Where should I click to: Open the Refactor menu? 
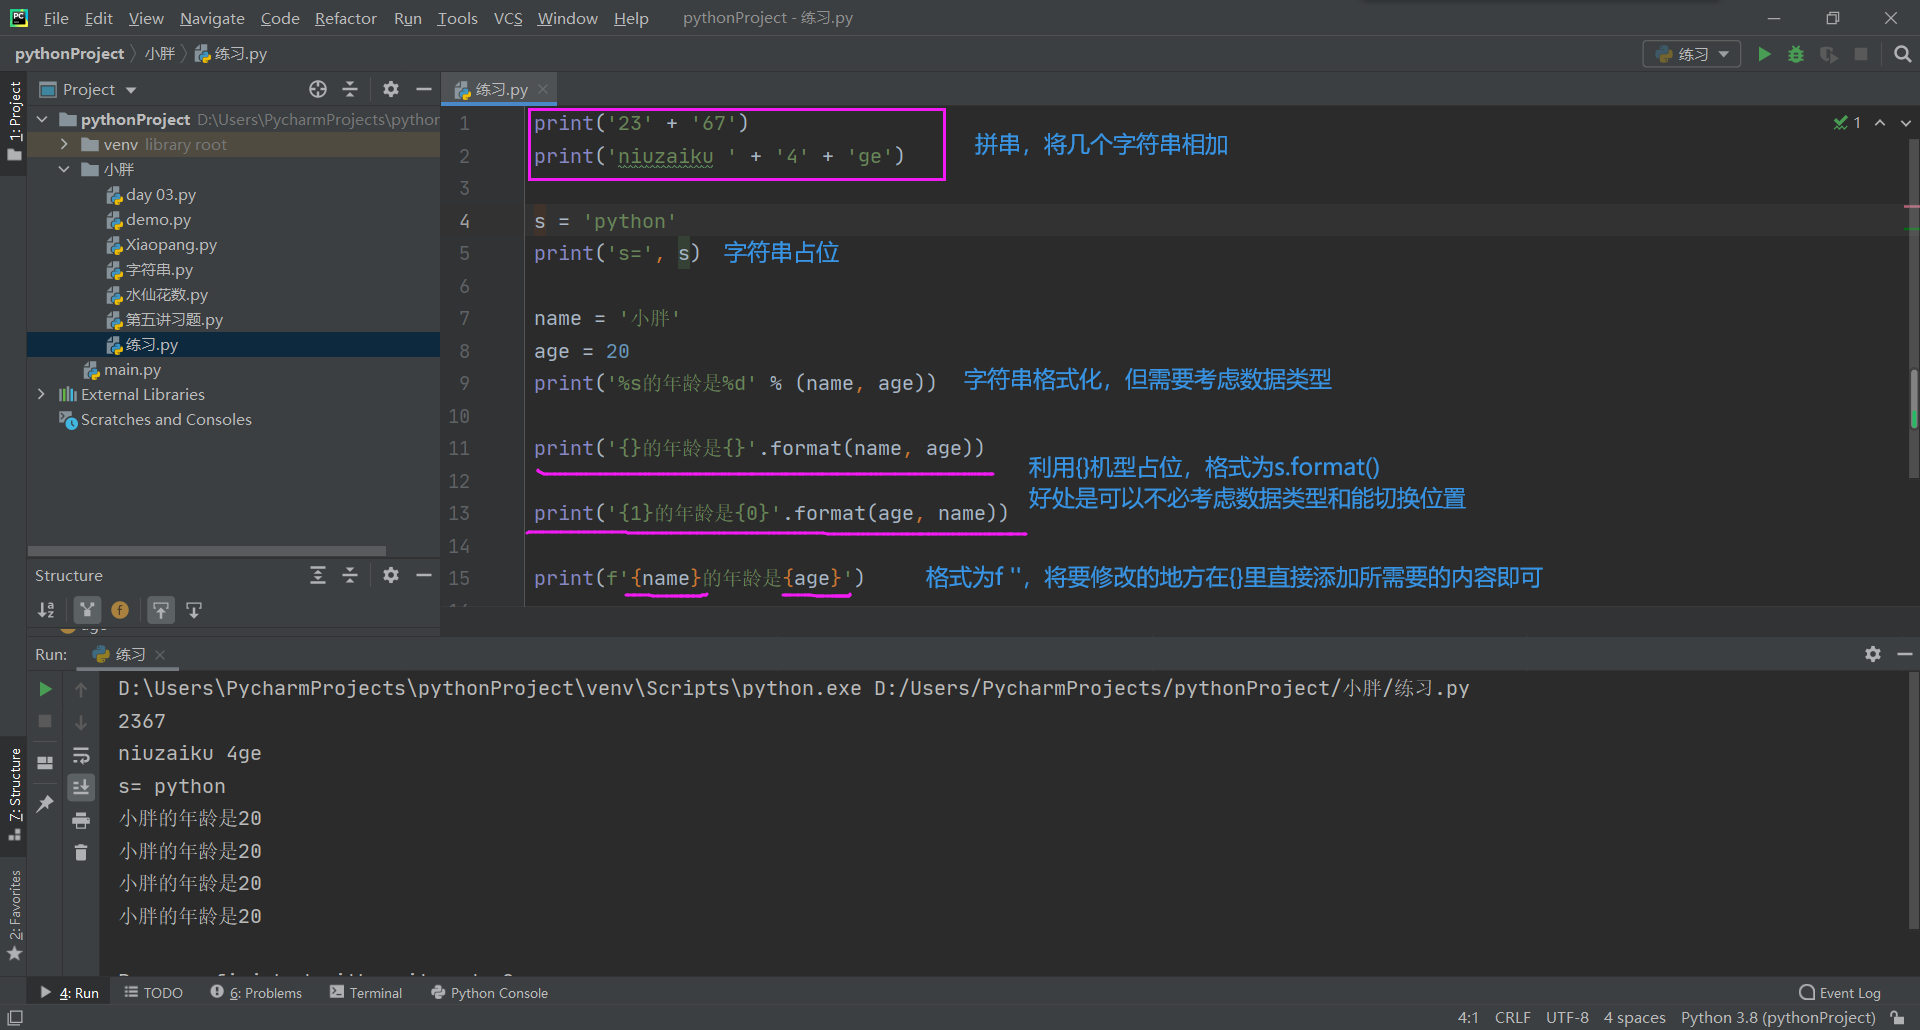point(345,18)
